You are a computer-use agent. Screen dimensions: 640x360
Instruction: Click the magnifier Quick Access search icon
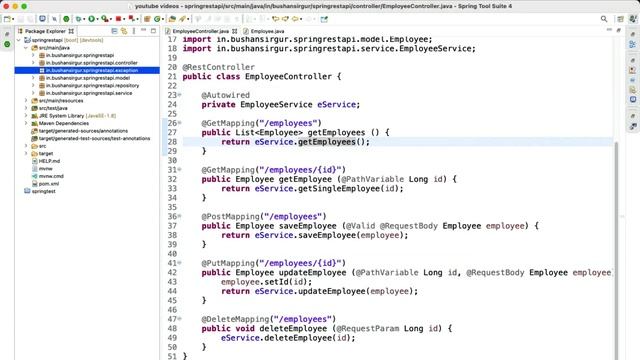pyautogui.click(x=604, y=19)
